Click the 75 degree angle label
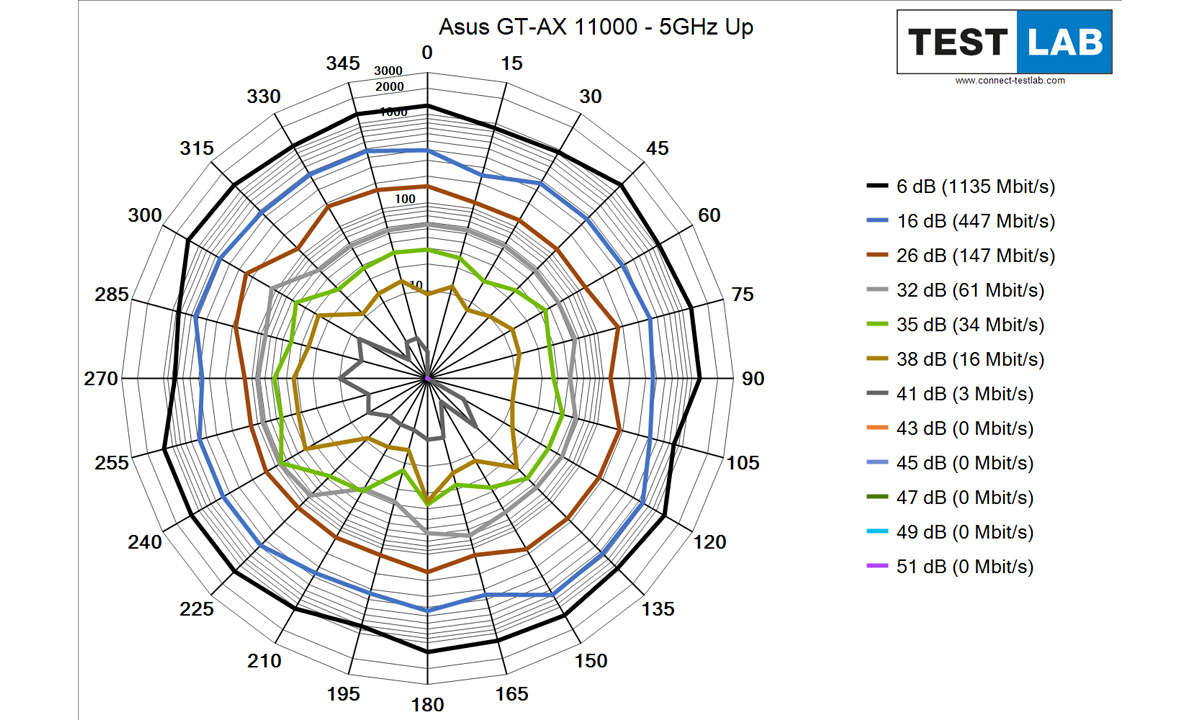This screenshot has width=1200, height=720. coord(742,294)
